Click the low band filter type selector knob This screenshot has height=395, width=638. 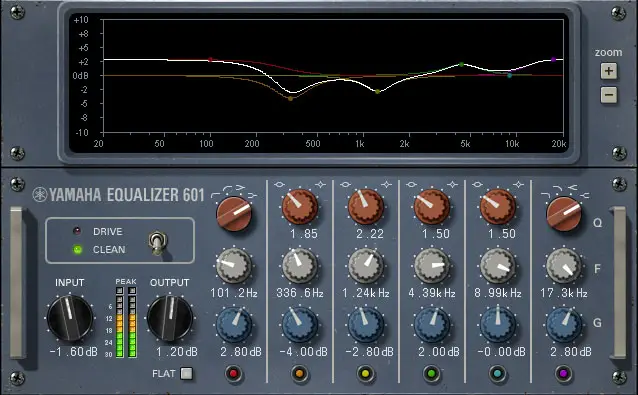coord(234,214)
